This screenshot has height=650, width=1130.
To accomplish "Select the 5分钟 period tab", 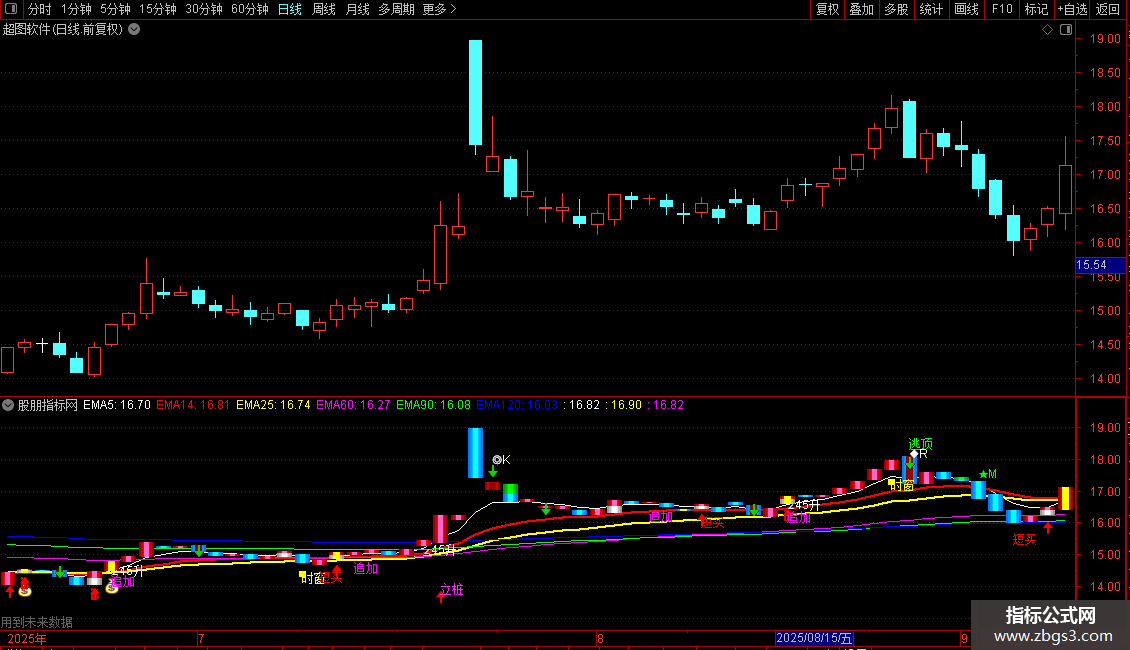I will pos(115,9).
